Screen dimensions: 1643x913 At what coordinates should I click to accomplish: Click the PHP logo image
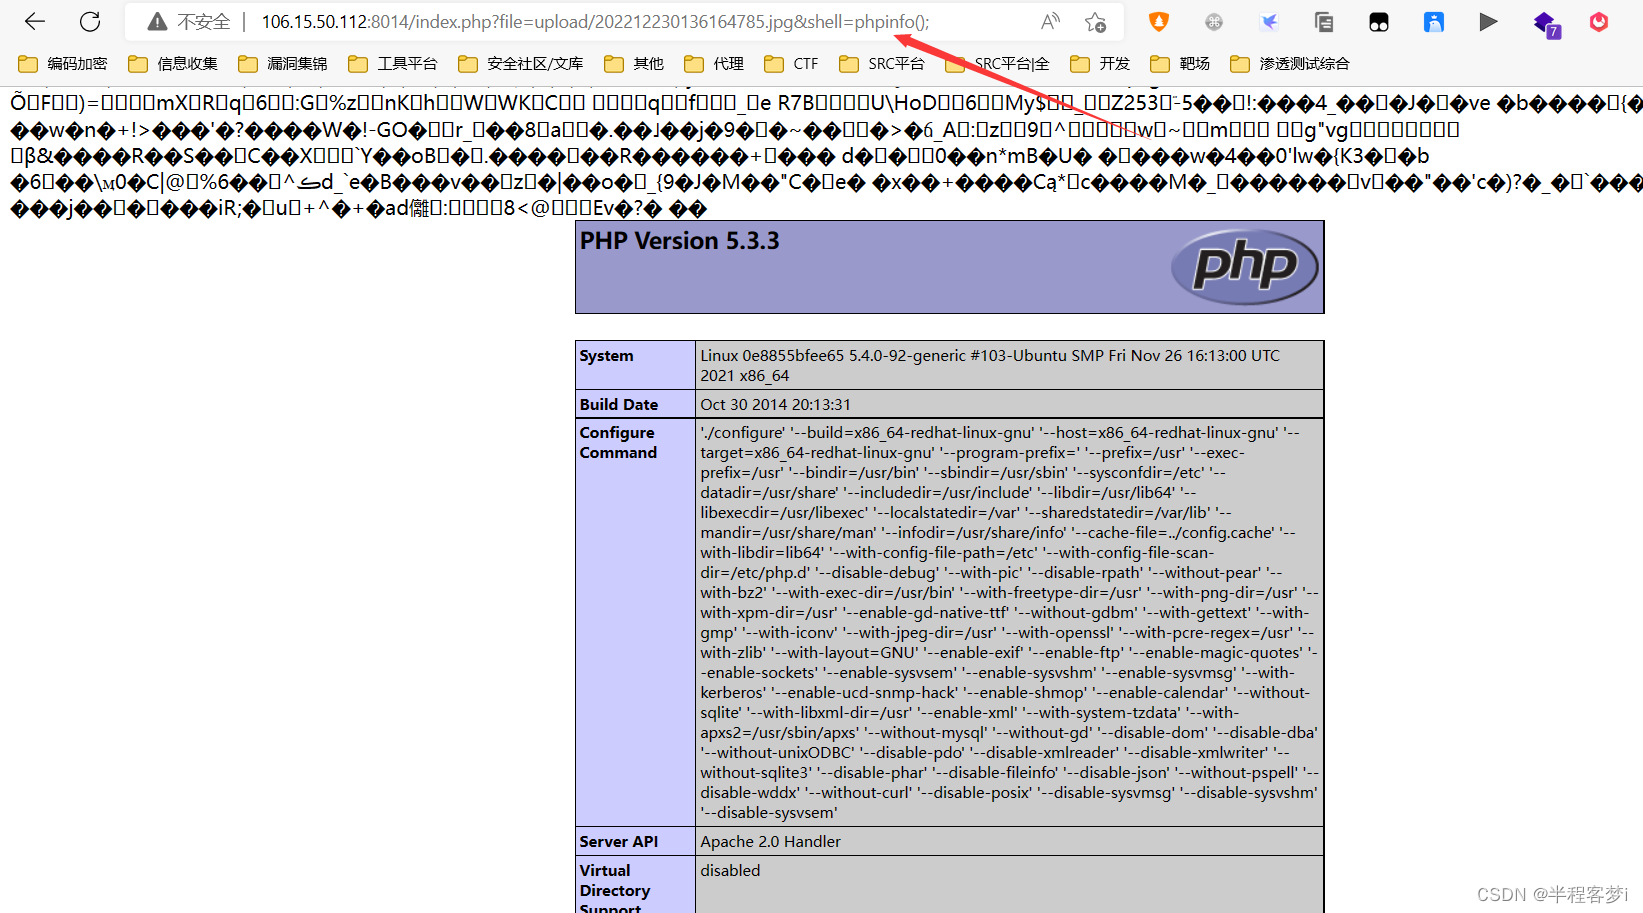(x=1245, y=267)
